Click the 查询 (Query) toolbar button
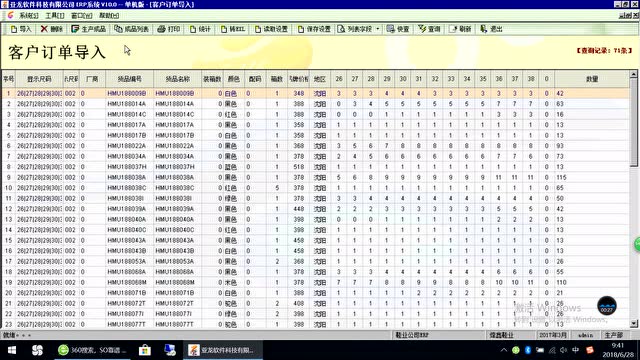 pos(429,29)
